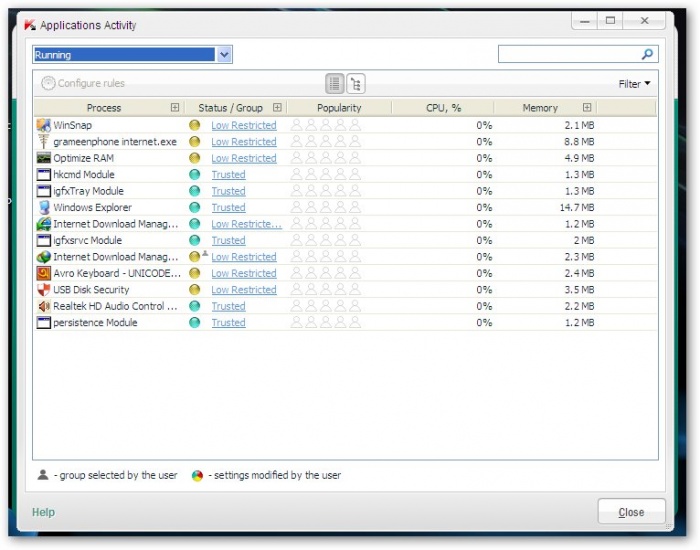
Task: Minimize the Applications Activity window
Action: pyautogui.click(x=585, y=21)
